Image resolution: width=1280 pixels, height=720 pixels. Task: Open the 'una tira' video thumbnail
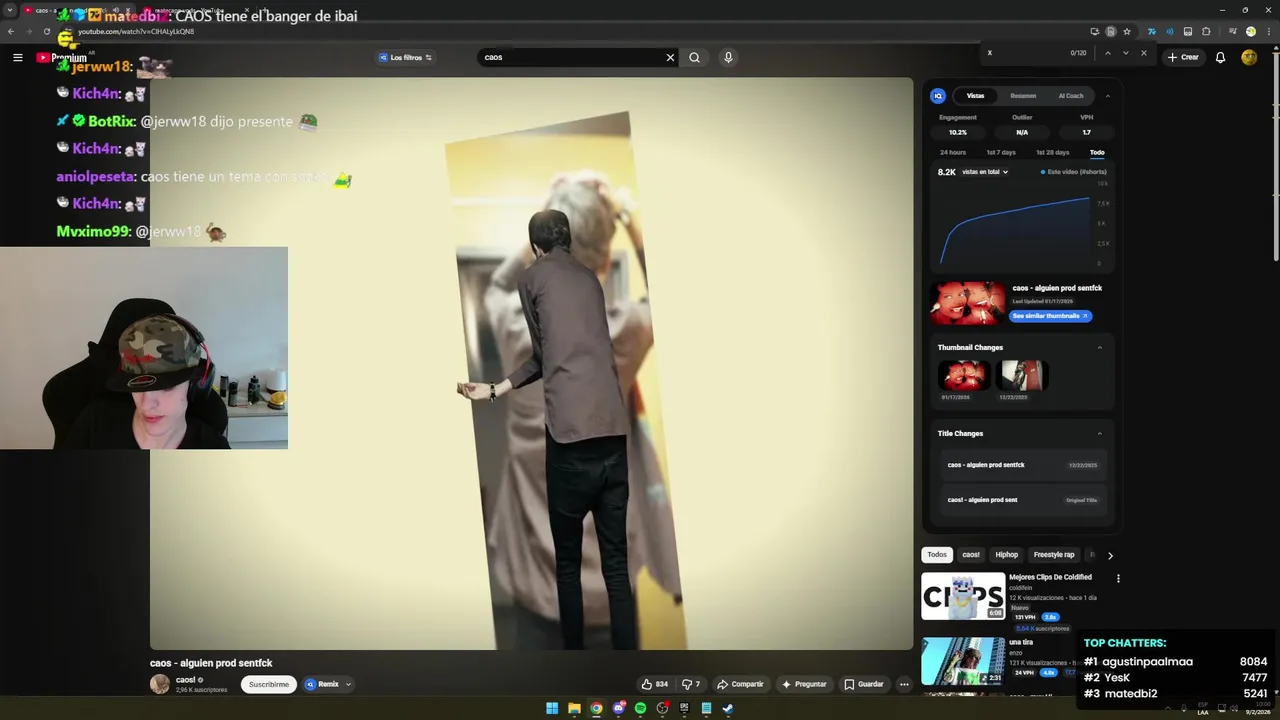click(963, 661)
